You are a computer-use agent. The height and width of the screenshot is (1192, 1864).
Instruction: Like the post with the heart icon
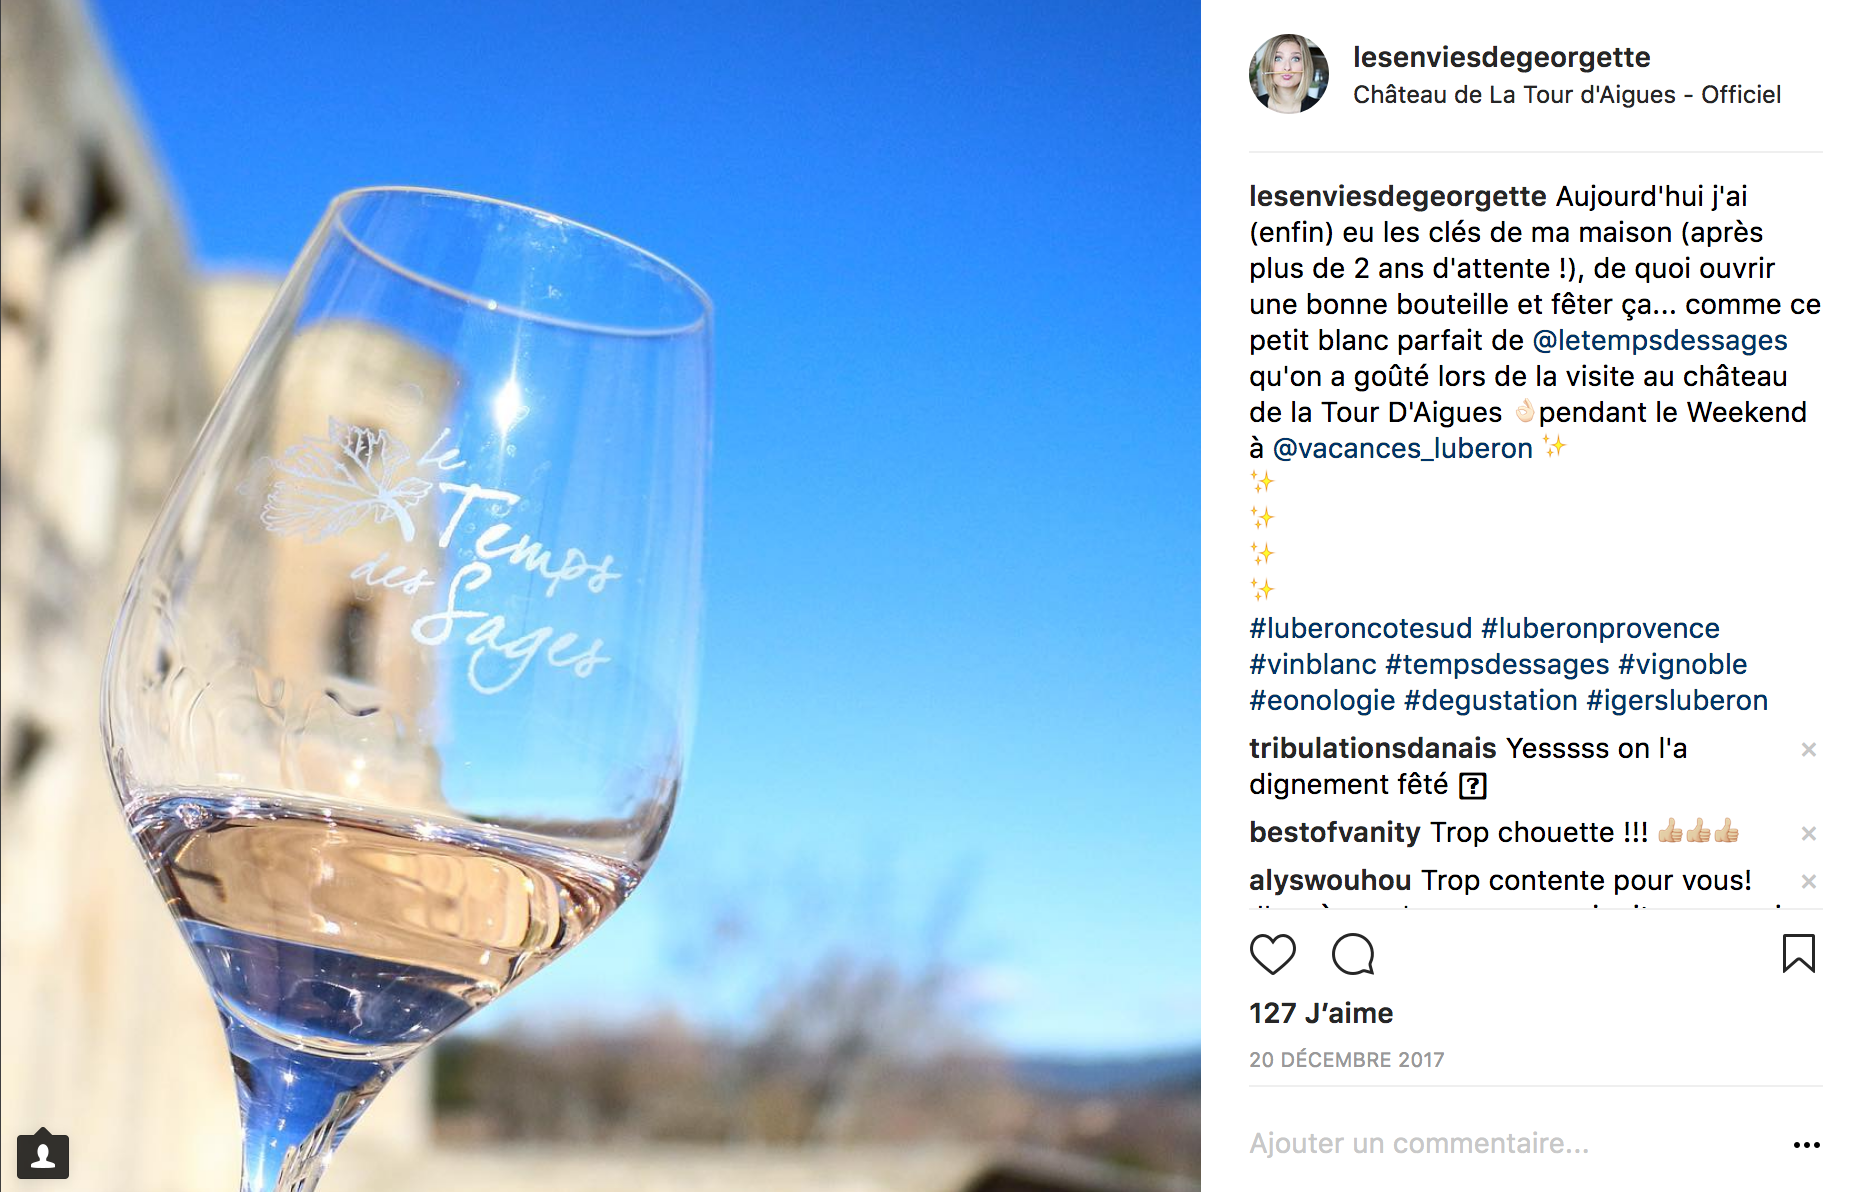pyautogui.click(x=1272, y=954)
